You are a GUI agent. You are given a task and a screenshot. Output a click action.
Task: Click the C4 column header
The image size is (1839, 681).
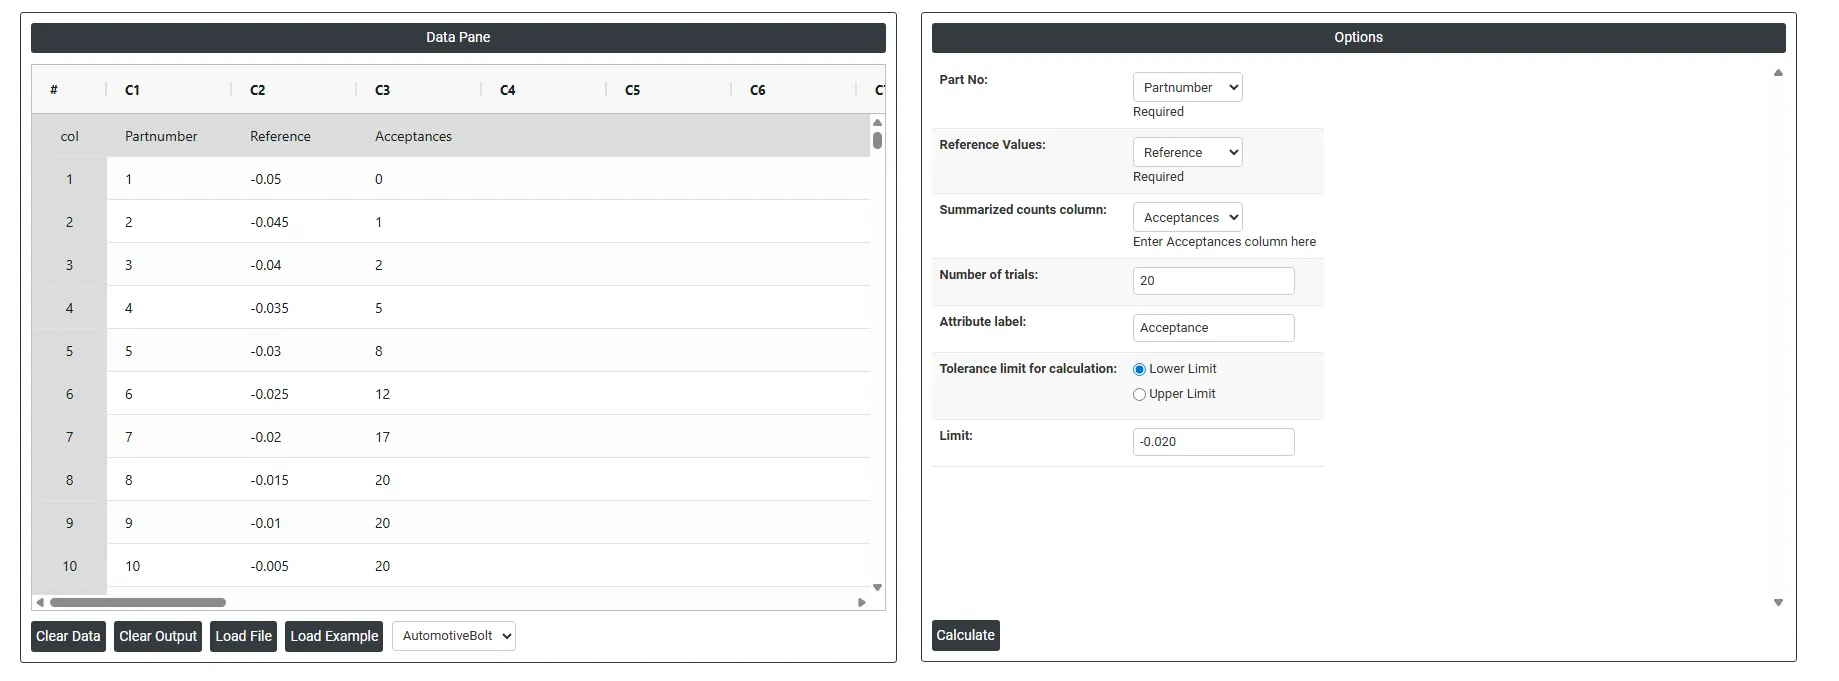[x=543, y=90]
